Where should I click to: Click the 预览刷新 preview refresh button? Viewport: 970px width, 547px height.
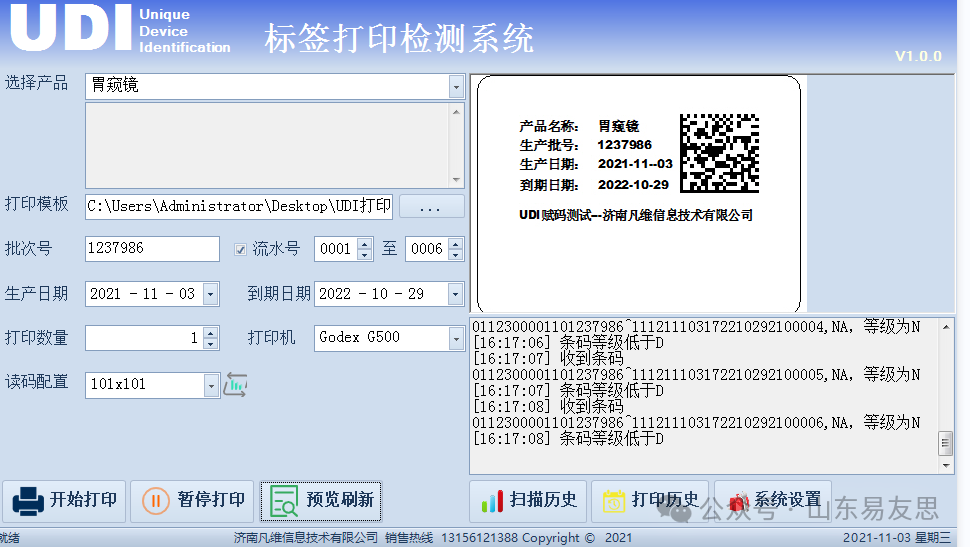pyautogui.click(x=320, y=501)
